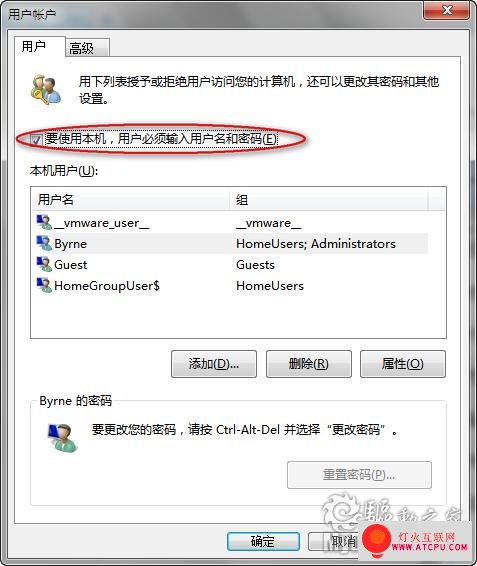477x566 pixels.
Task: Click the 删除(R) button
Action: coord(309,364)
